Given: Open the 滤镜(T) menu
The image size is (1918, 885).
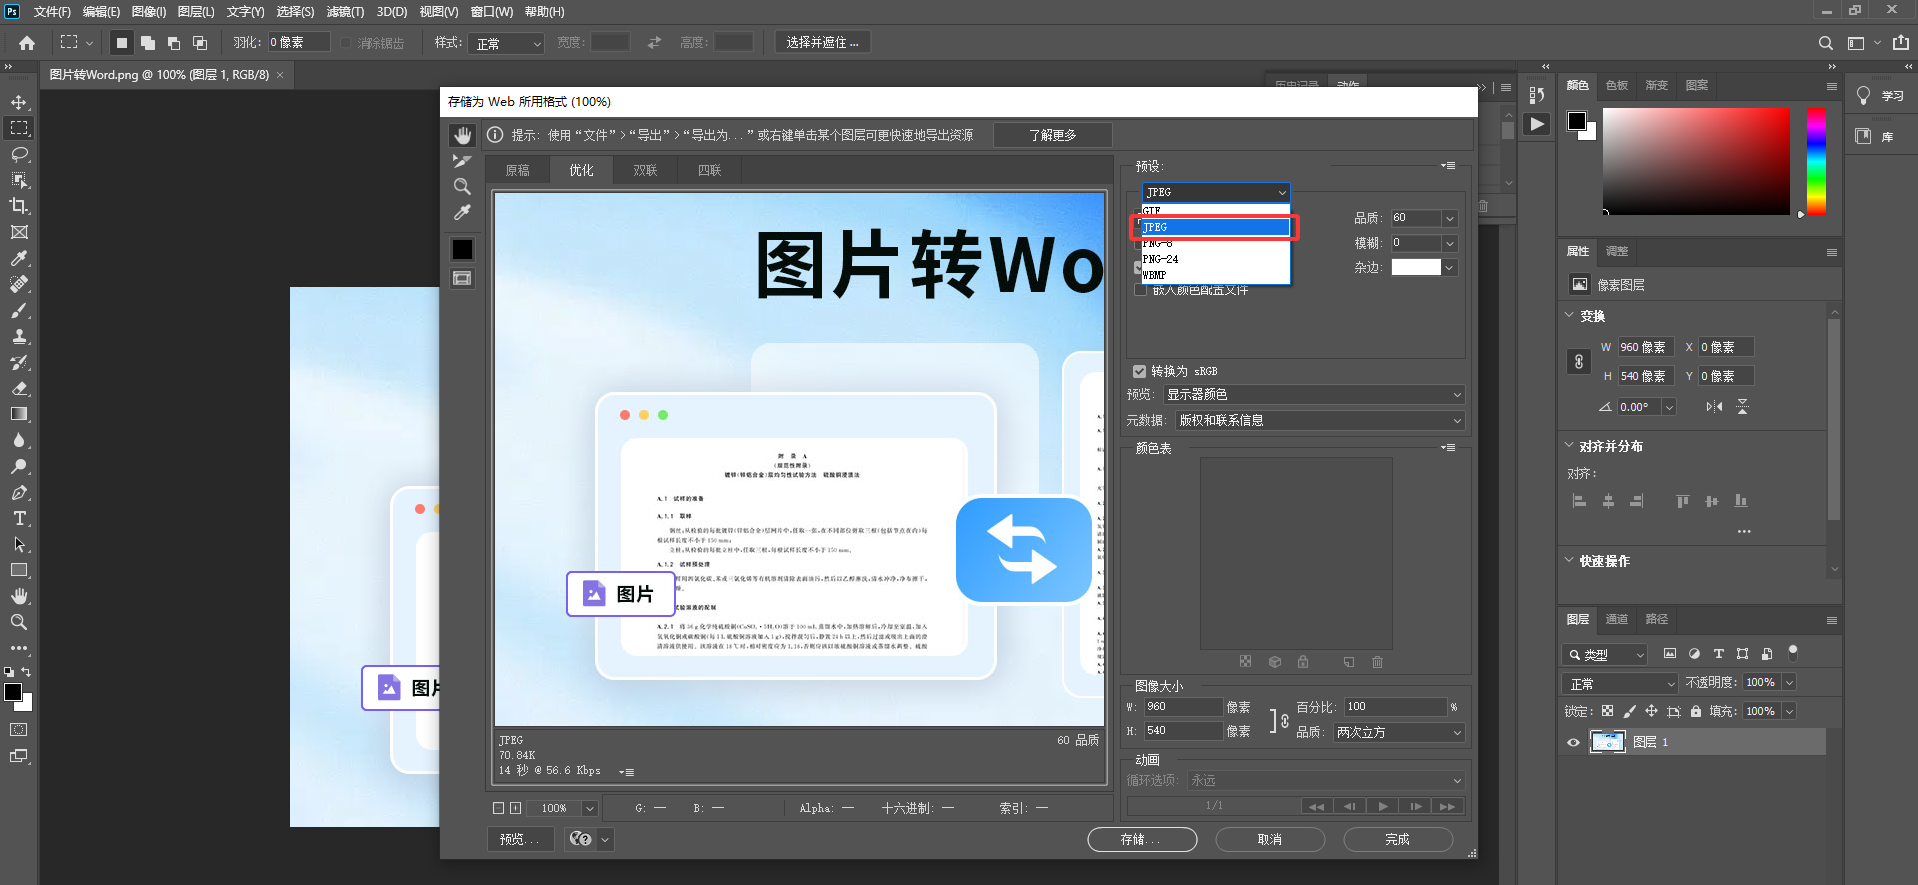Looking at the screenshot, I should click(x=345, y=12).
